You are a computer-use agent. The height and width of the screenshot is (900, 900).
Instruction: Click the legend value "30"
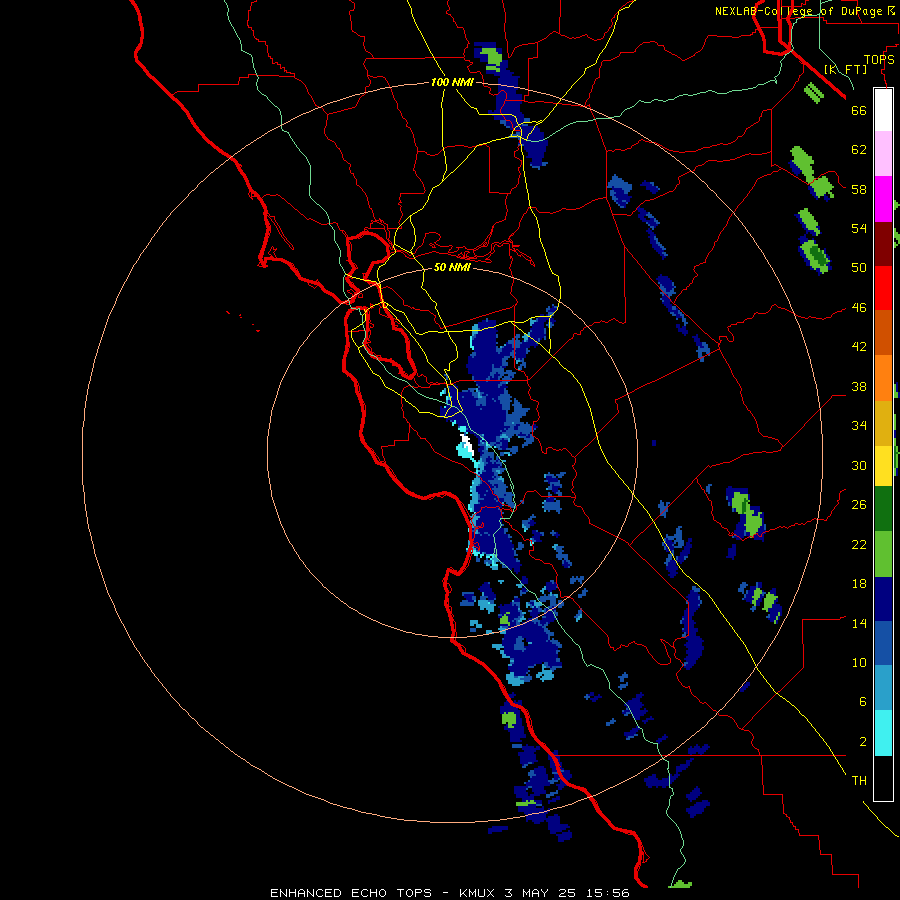pos(859,465)
